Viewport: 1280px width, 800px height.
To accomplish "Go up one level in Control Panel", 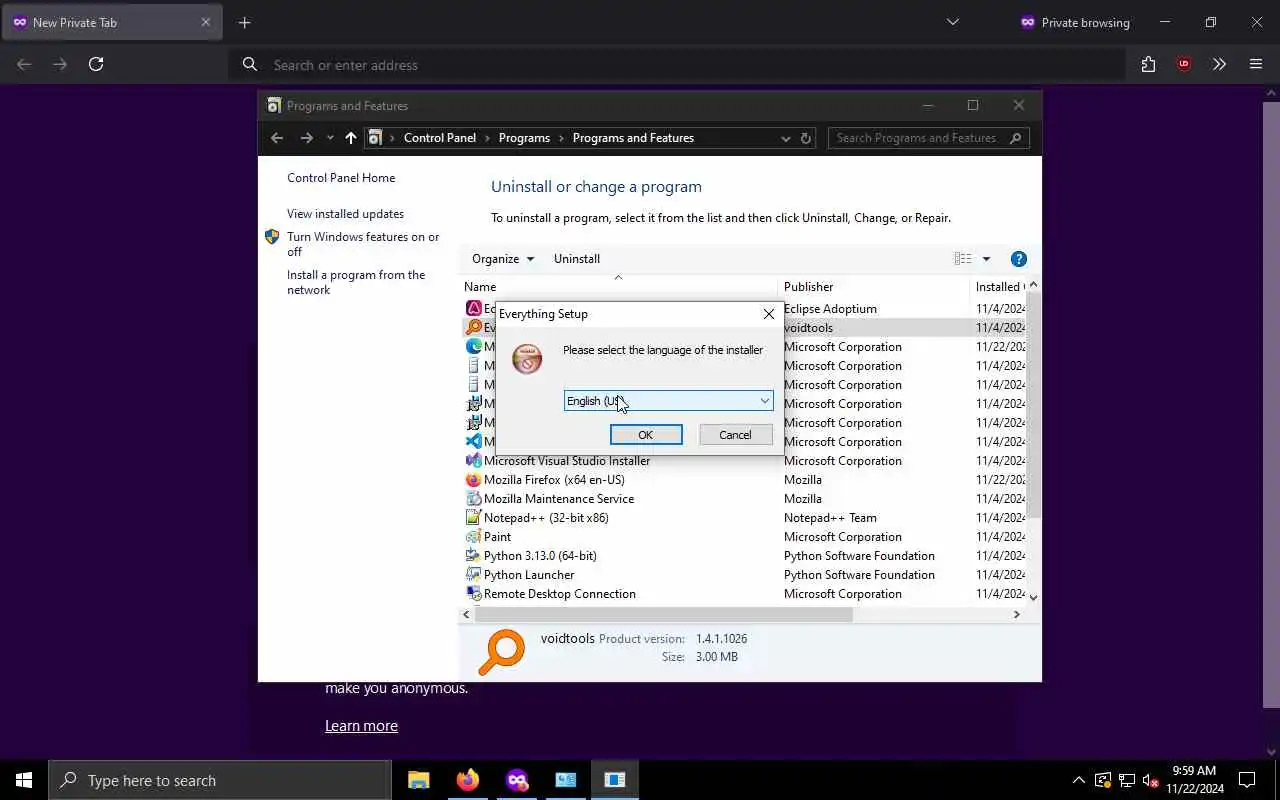I will [350, 138].
